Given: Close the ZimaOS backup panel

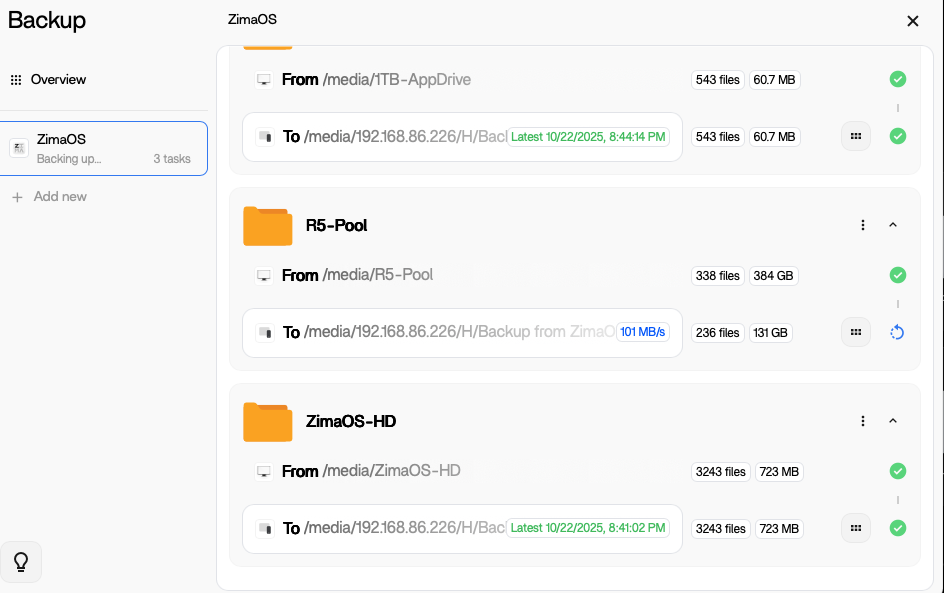Looking at the screenshot, I should coord(912,21).
